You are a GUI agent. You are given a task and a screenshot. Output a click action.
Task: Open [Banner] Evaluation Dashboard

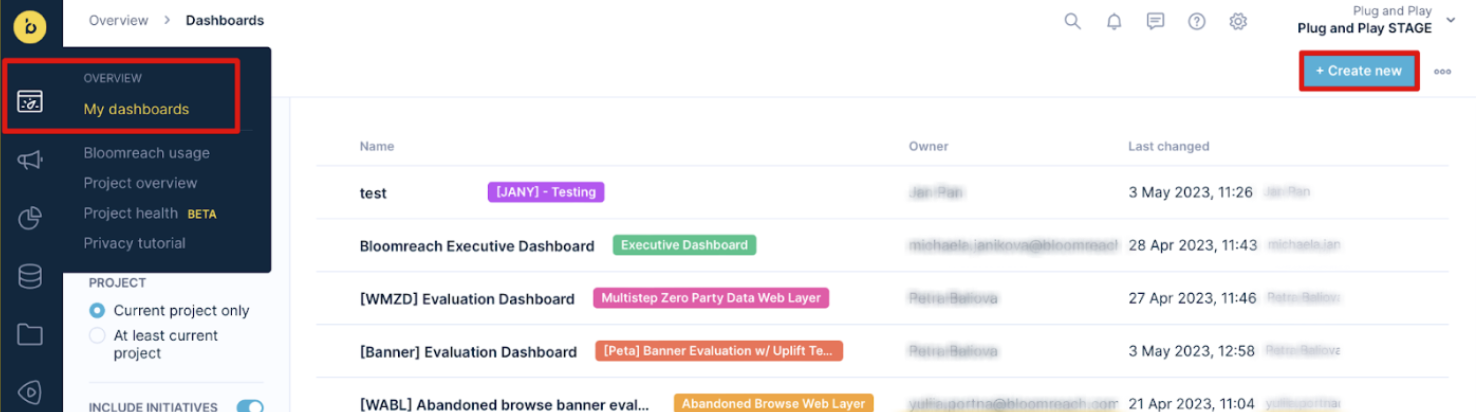468,352
